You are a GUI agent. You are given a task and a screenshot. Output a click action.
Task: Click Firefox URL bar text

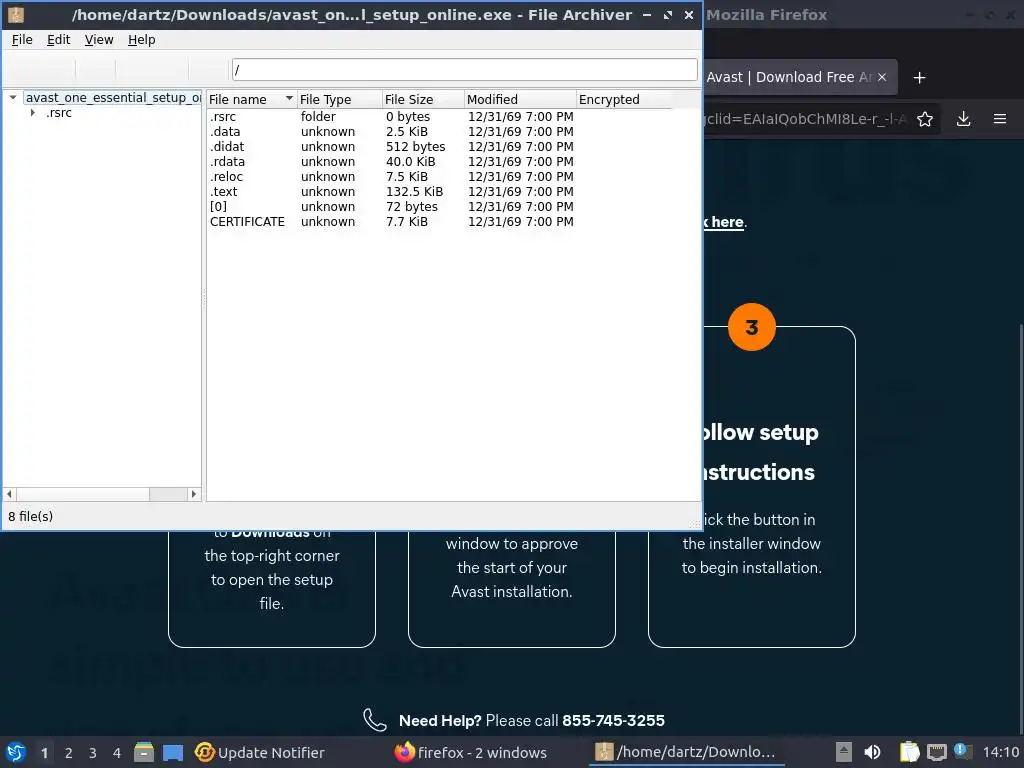[807, 119]
